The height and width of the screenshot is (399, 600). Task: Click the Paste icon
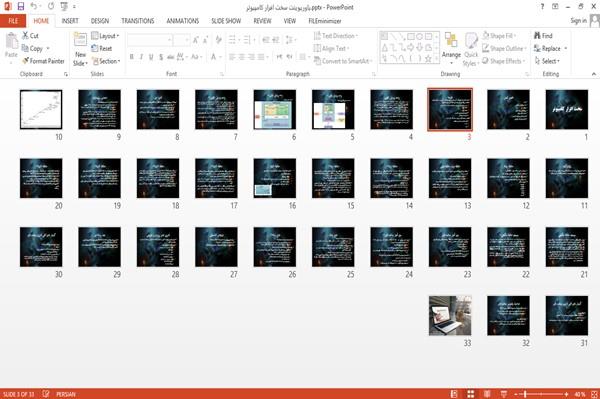[11, 41]
